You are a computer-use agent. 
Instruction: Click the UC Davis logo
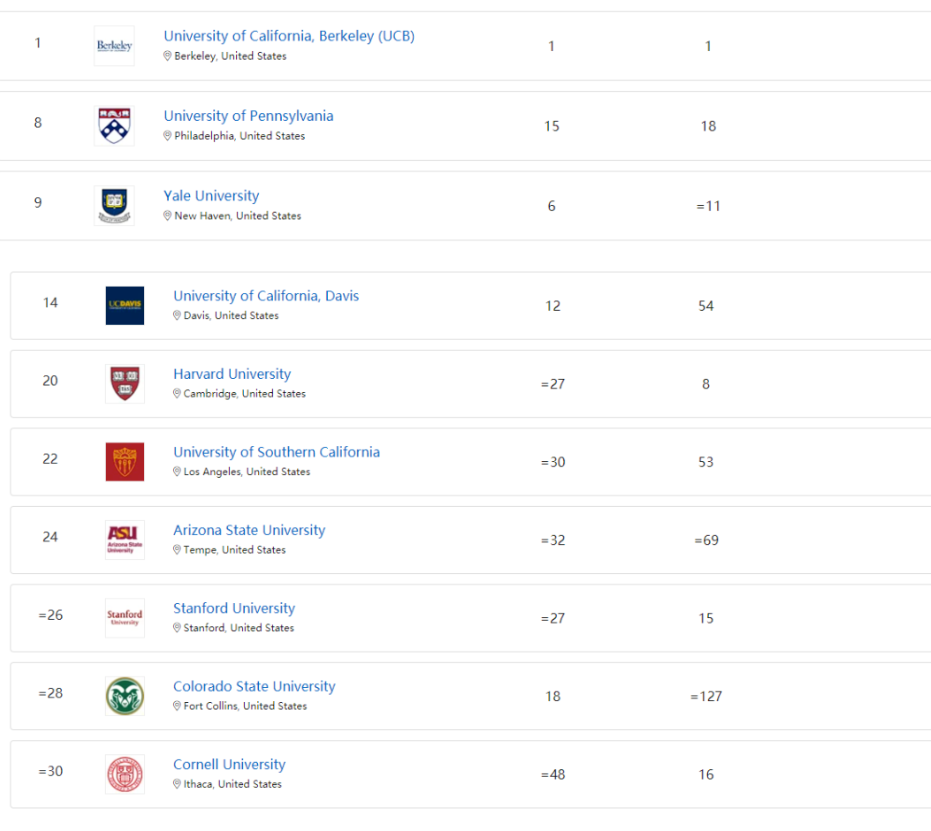(x=125, y=306)
